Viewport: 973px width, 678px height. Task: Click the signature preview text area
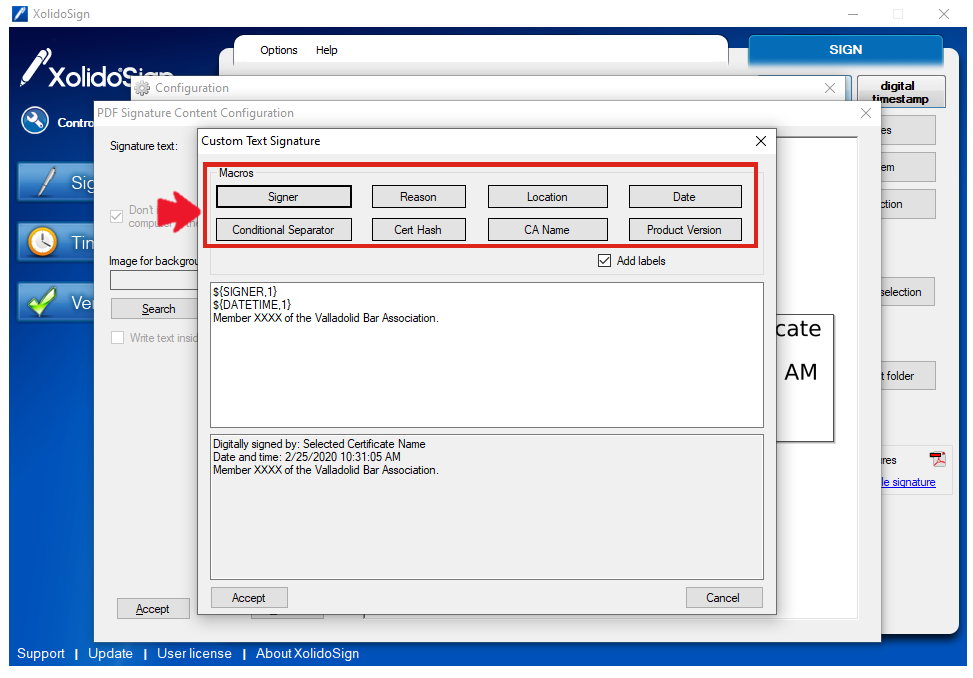486,507
